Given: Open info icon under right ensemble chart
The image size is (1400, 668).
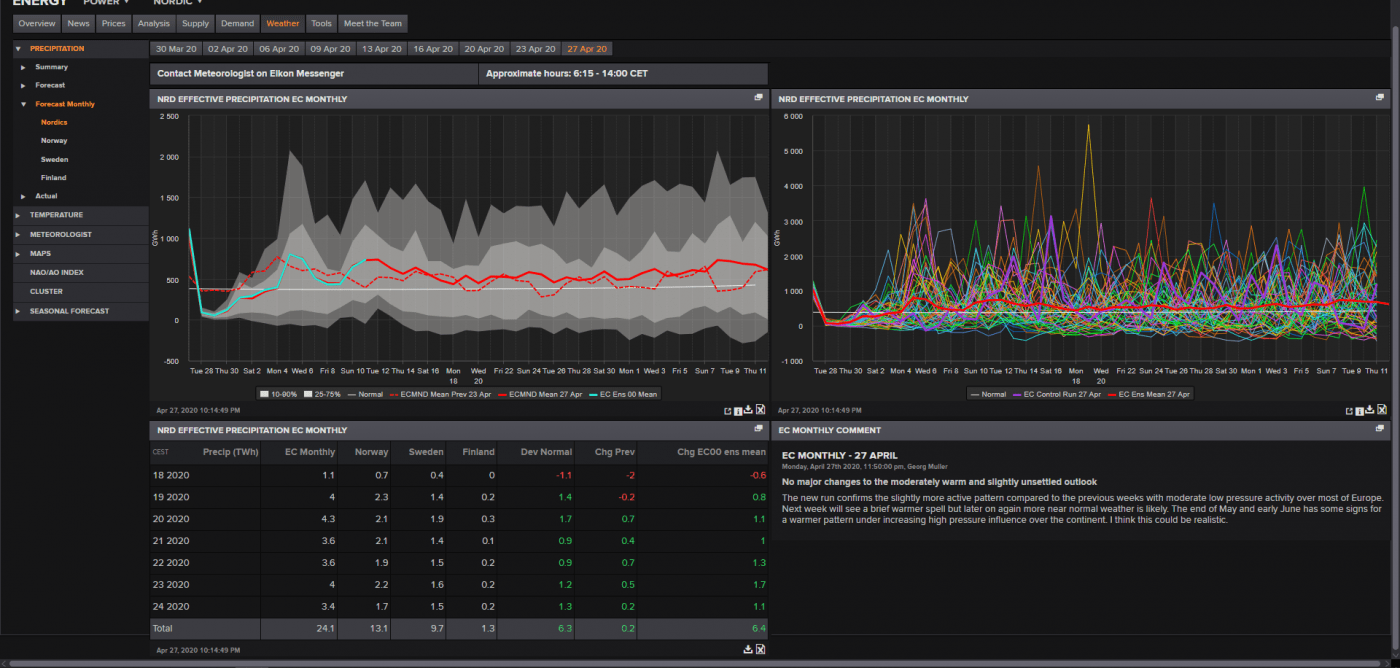Looking at the screenshot, I should click(1359, 410).
